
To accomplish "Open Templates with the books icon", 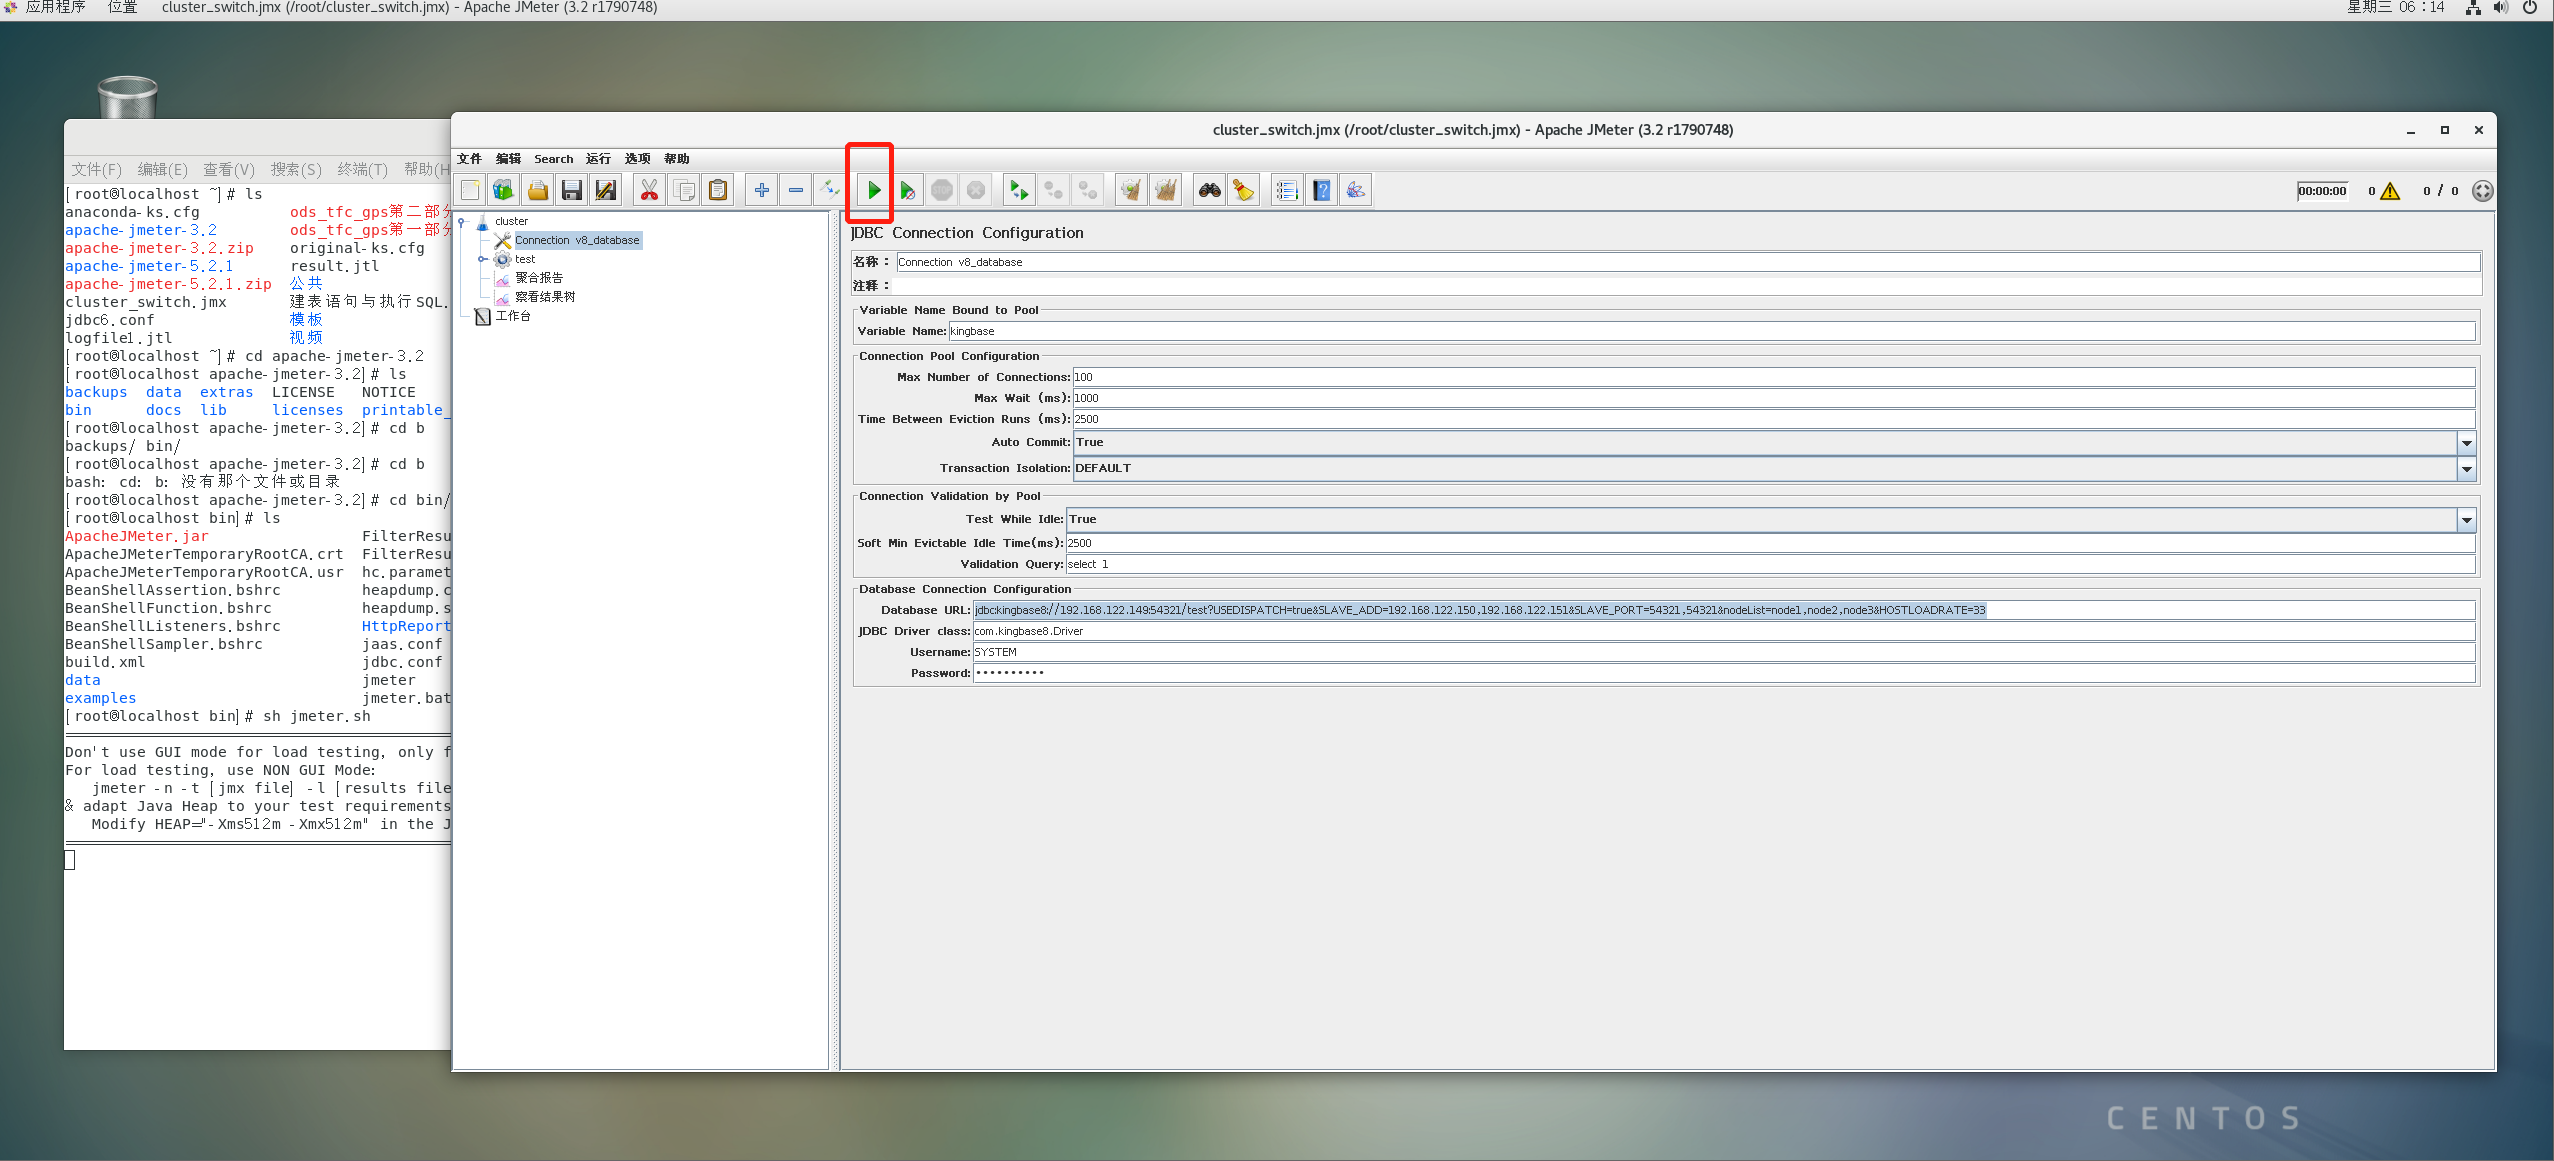I will click(503, 190).
